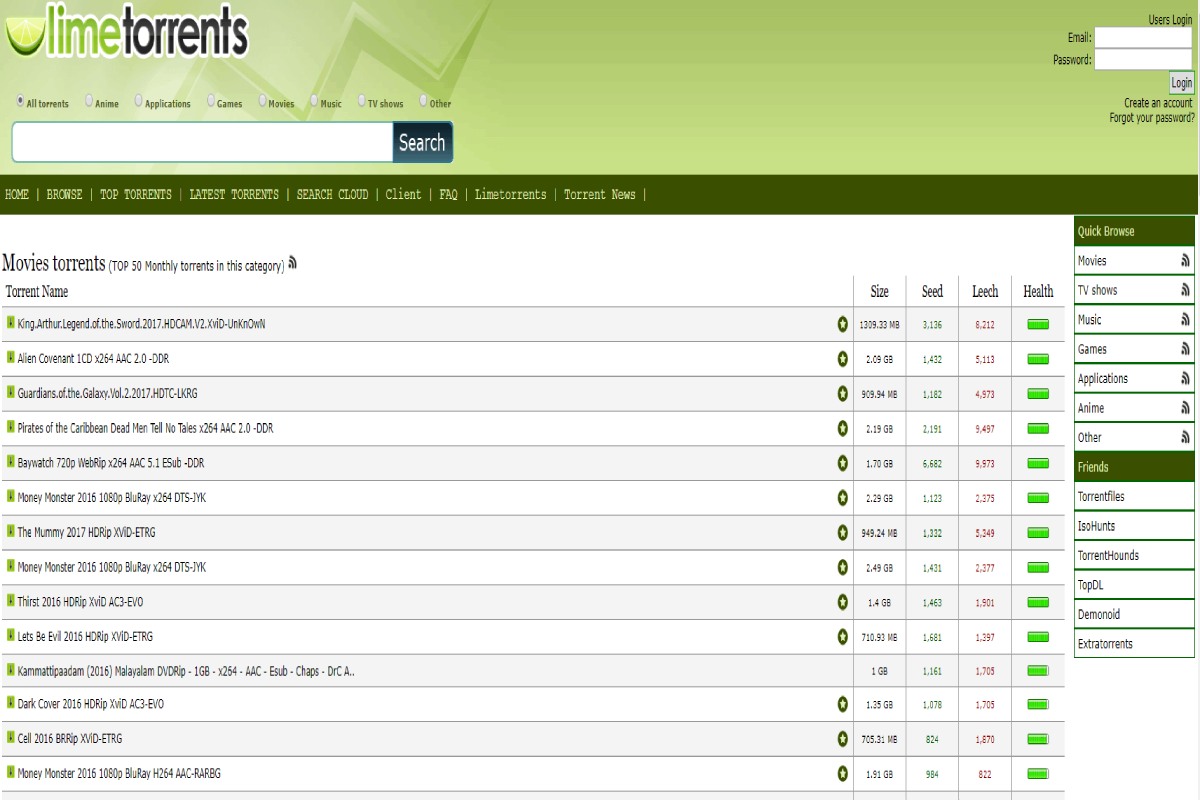Click the download icon beside Guardians.of.the.Galaxy torrent
This screenshot has width=1200, height=800.
(x=10, y=392)
